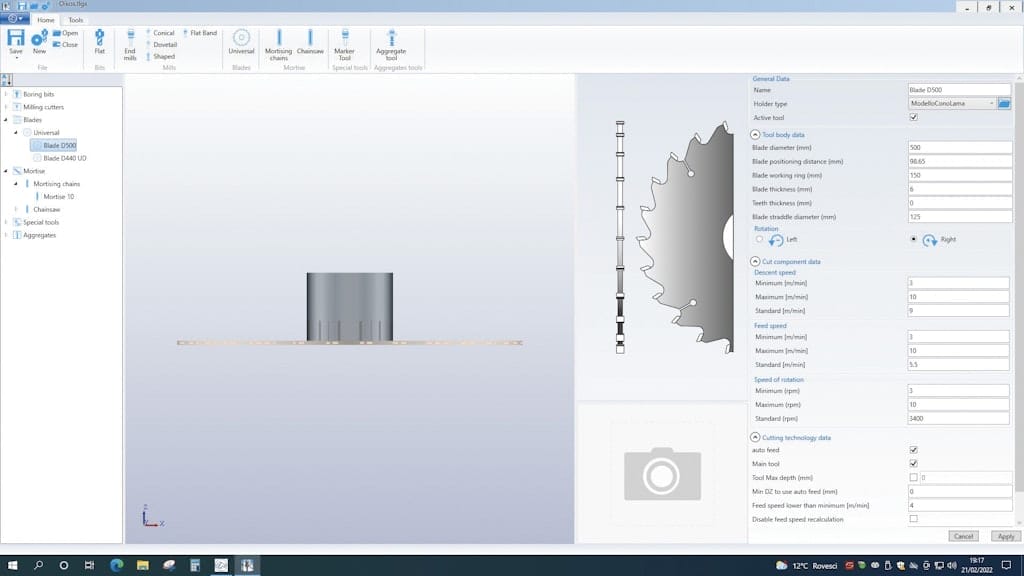Switch to the Tools ribbon tab
The height and width of the screenshot is (576, 1024).
(x=76, y=20)
